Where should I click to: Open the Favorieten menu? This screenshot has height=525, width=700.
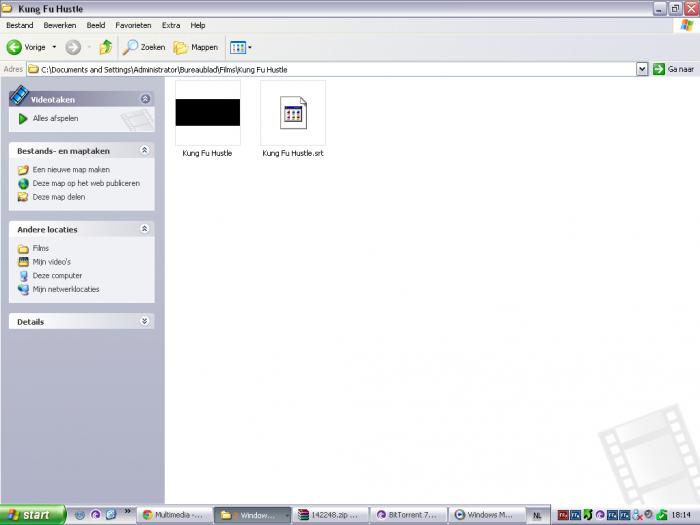pos(133,25)
